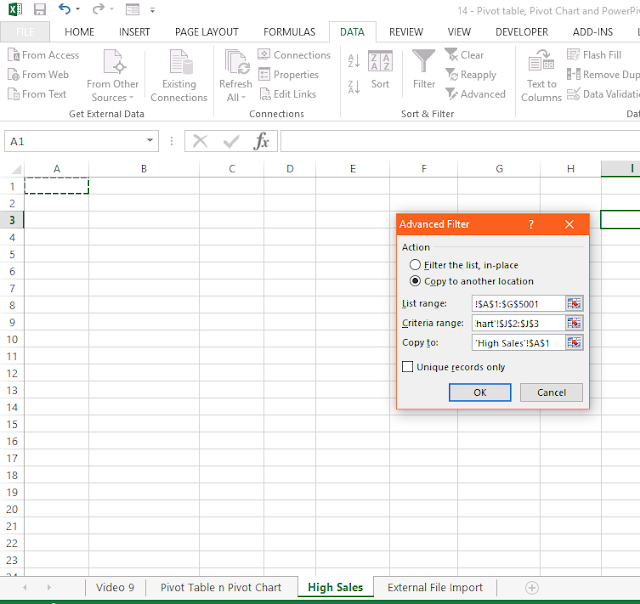Open Existing Connections
640x604 pixels.
click(179, 76)
